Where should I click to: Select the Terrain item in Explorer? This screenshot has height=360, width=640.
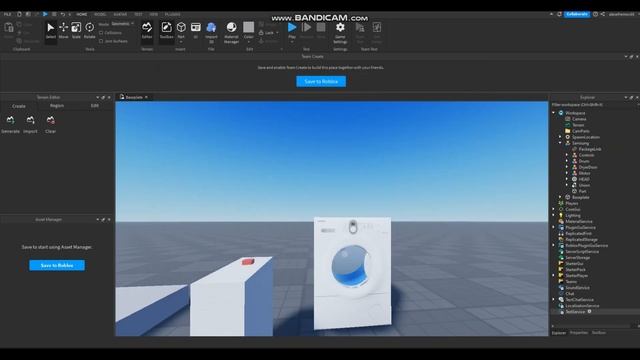(578, 125)
